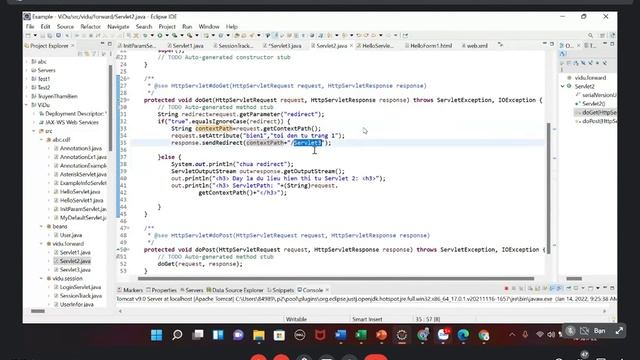Switch to the HelloForm1.html editor tab
The width and height of the screenshot is (640, 360).
pyautogui.click(x=428, y=46)
